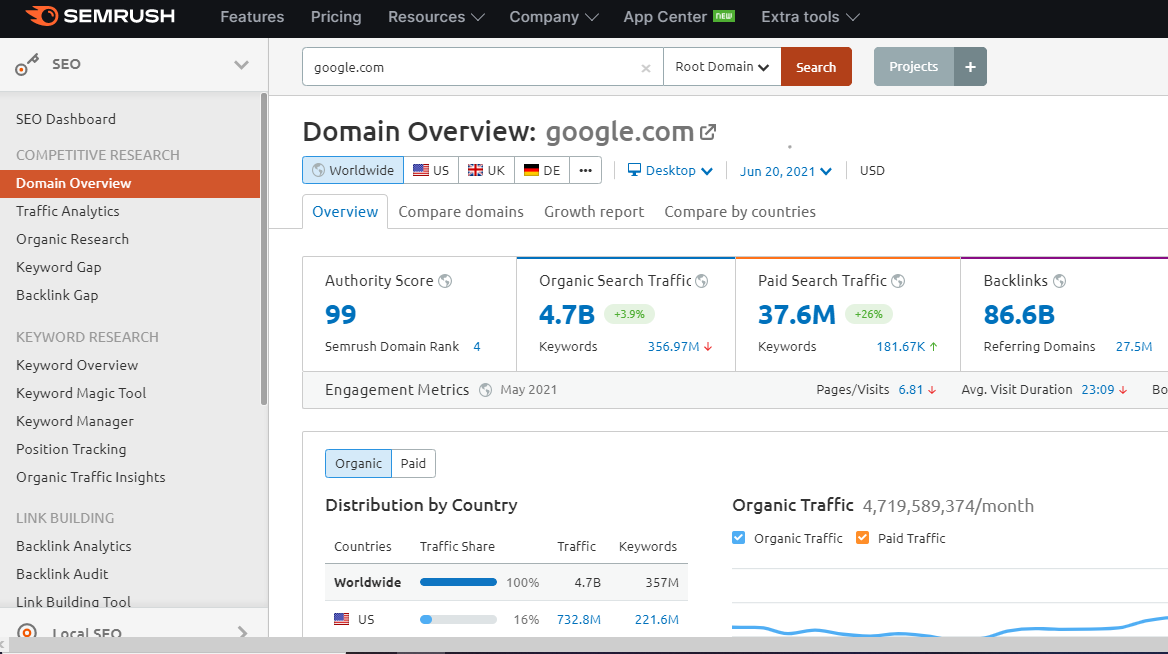The image size is (1168, 654).
Task: Open Backlink Gap in sidebar
Action: [x=57, y=295]
